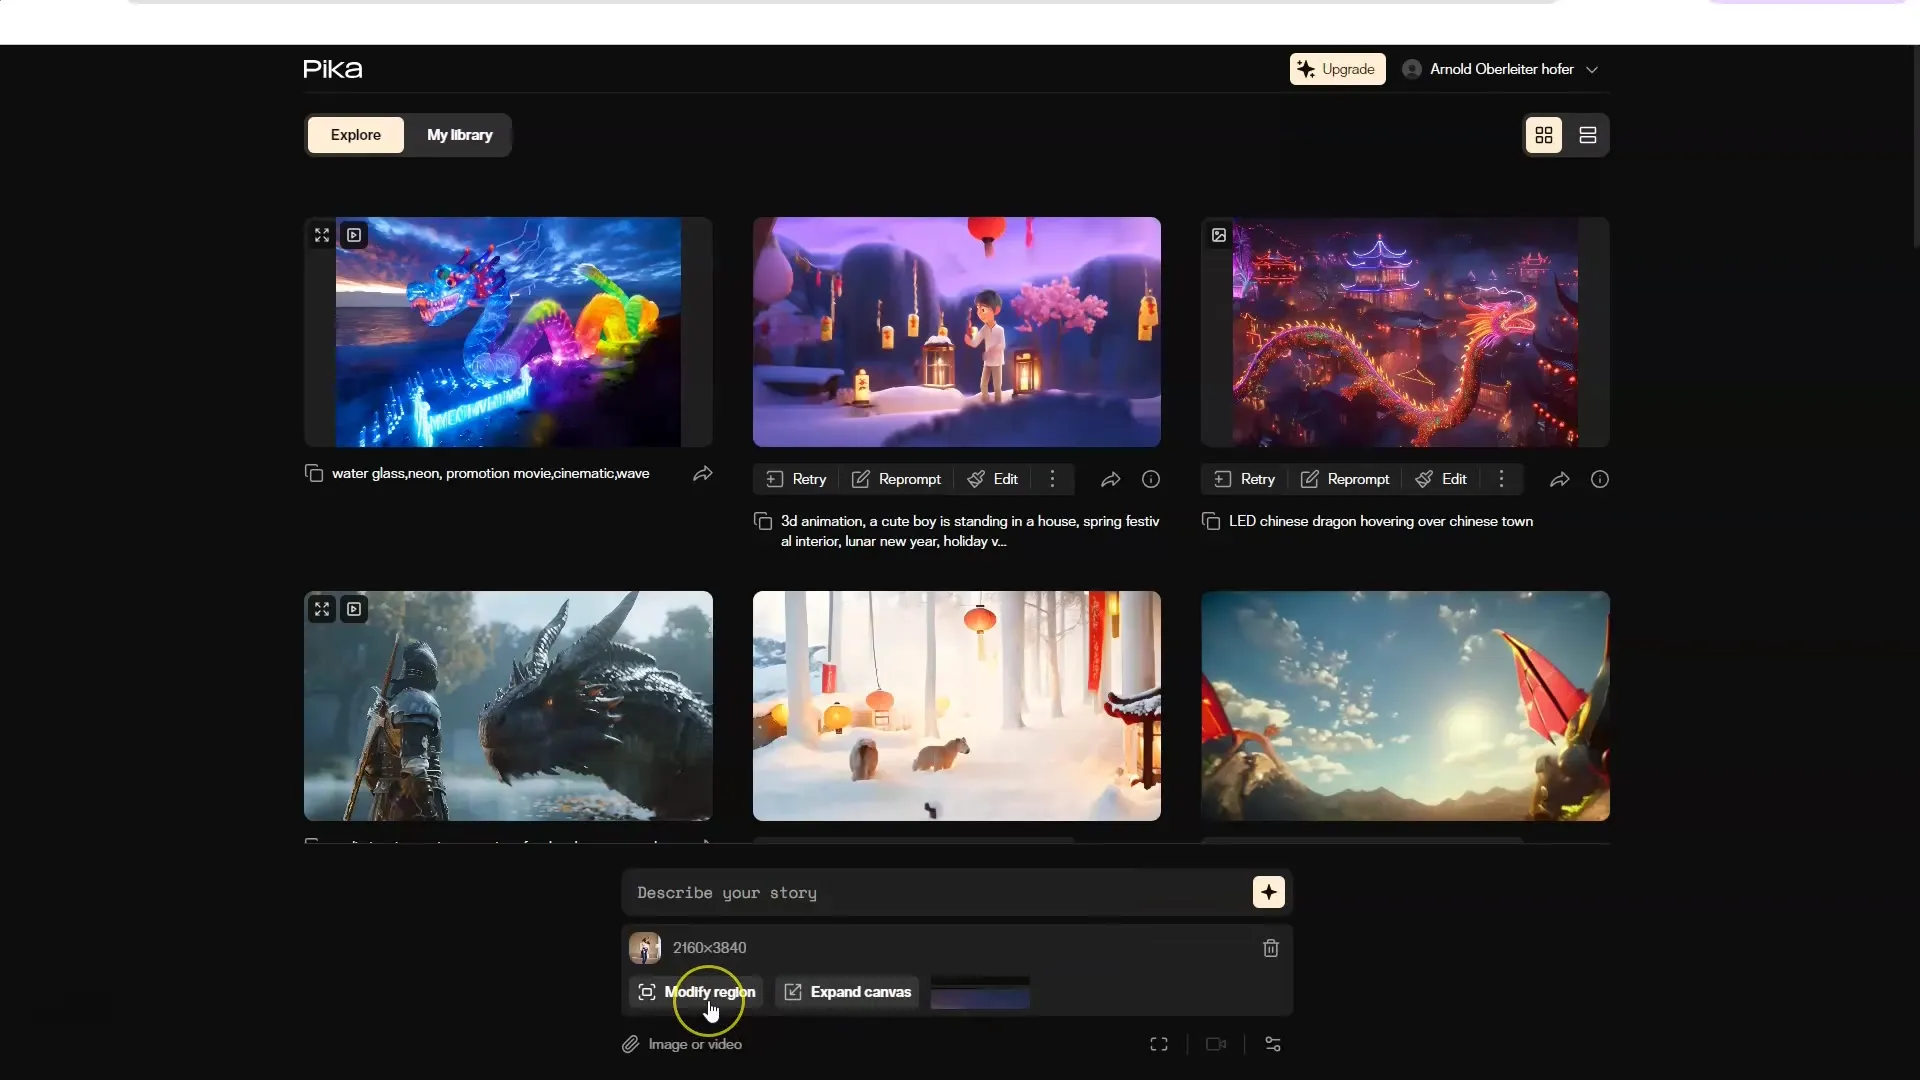The image size is (1920, 1080).
Task: Switch to Explore tab
Action: 356,135
